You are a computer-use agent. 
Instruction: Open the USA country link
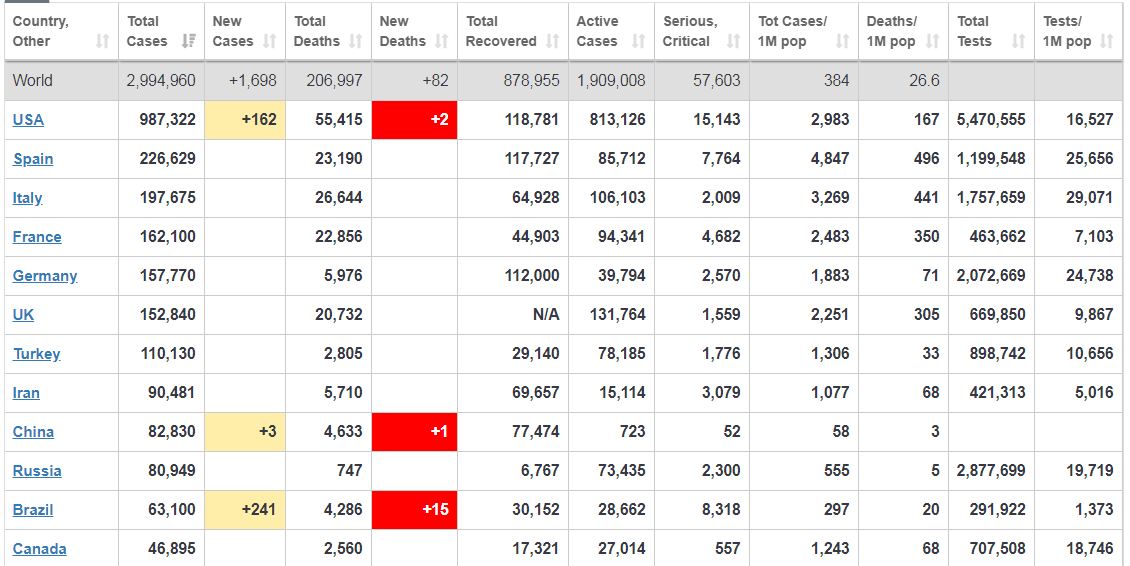pos(28,120)
